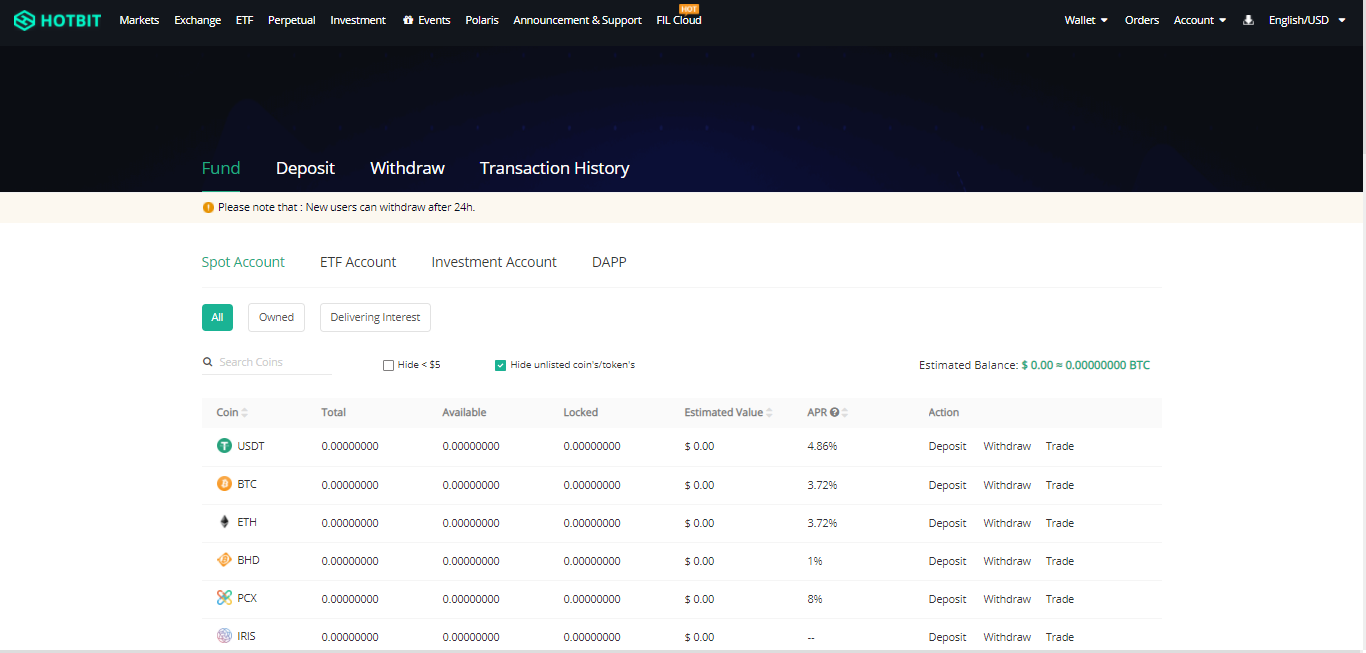The height and width of the screenshot is (653, 1366).
Task: Click Withdraw in the BTC row
Action: pyautogui.click(x=1007, y=485)
